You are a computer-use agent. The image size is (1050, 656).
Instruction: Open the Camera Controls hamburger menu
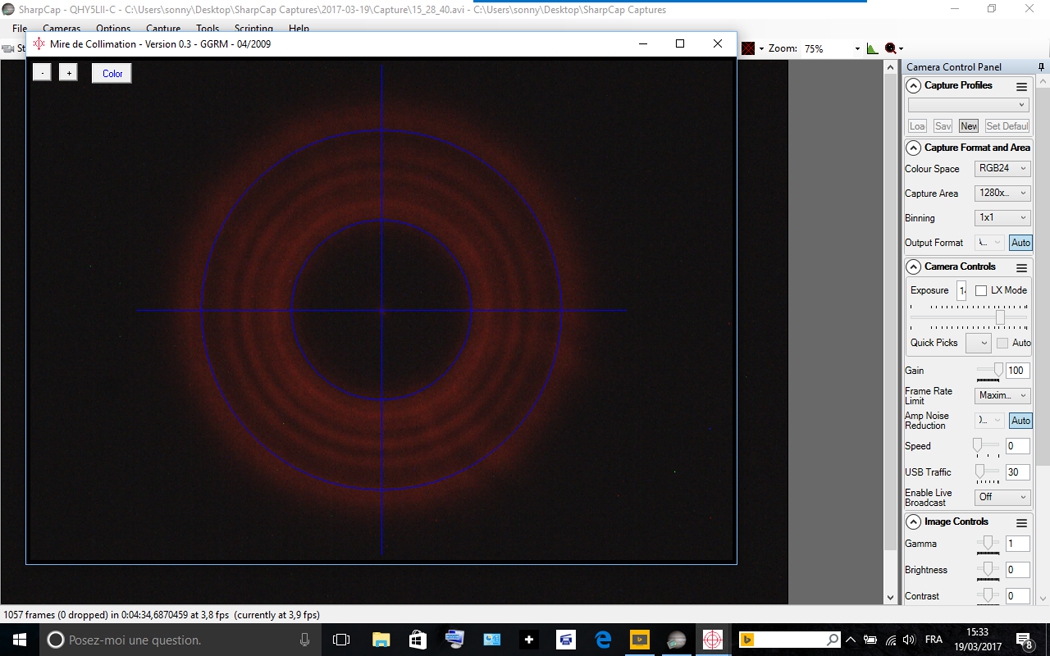pos(1021,267)
